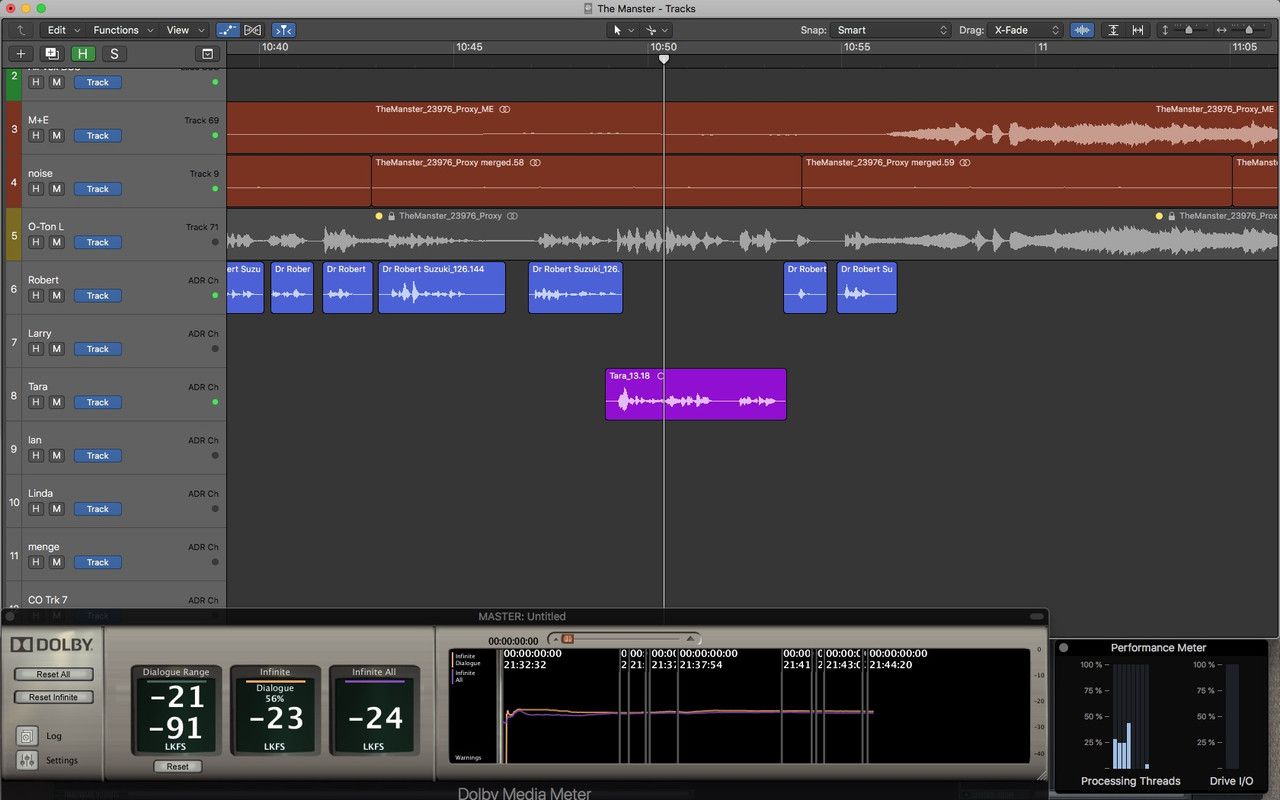Open the track header configuration dropdown button
1280x800 pixels.
pyautogui.click(x=207, y=54)
